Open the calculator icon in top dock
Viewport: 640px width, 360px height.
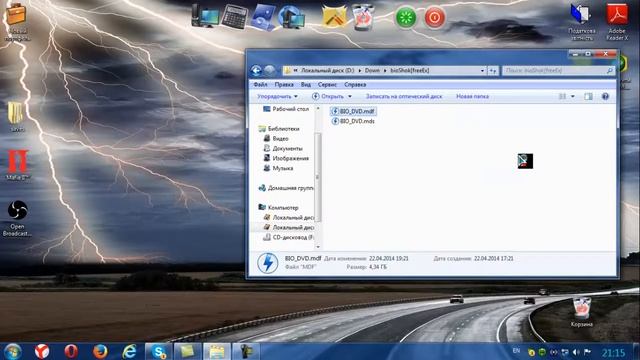point(235,17)
